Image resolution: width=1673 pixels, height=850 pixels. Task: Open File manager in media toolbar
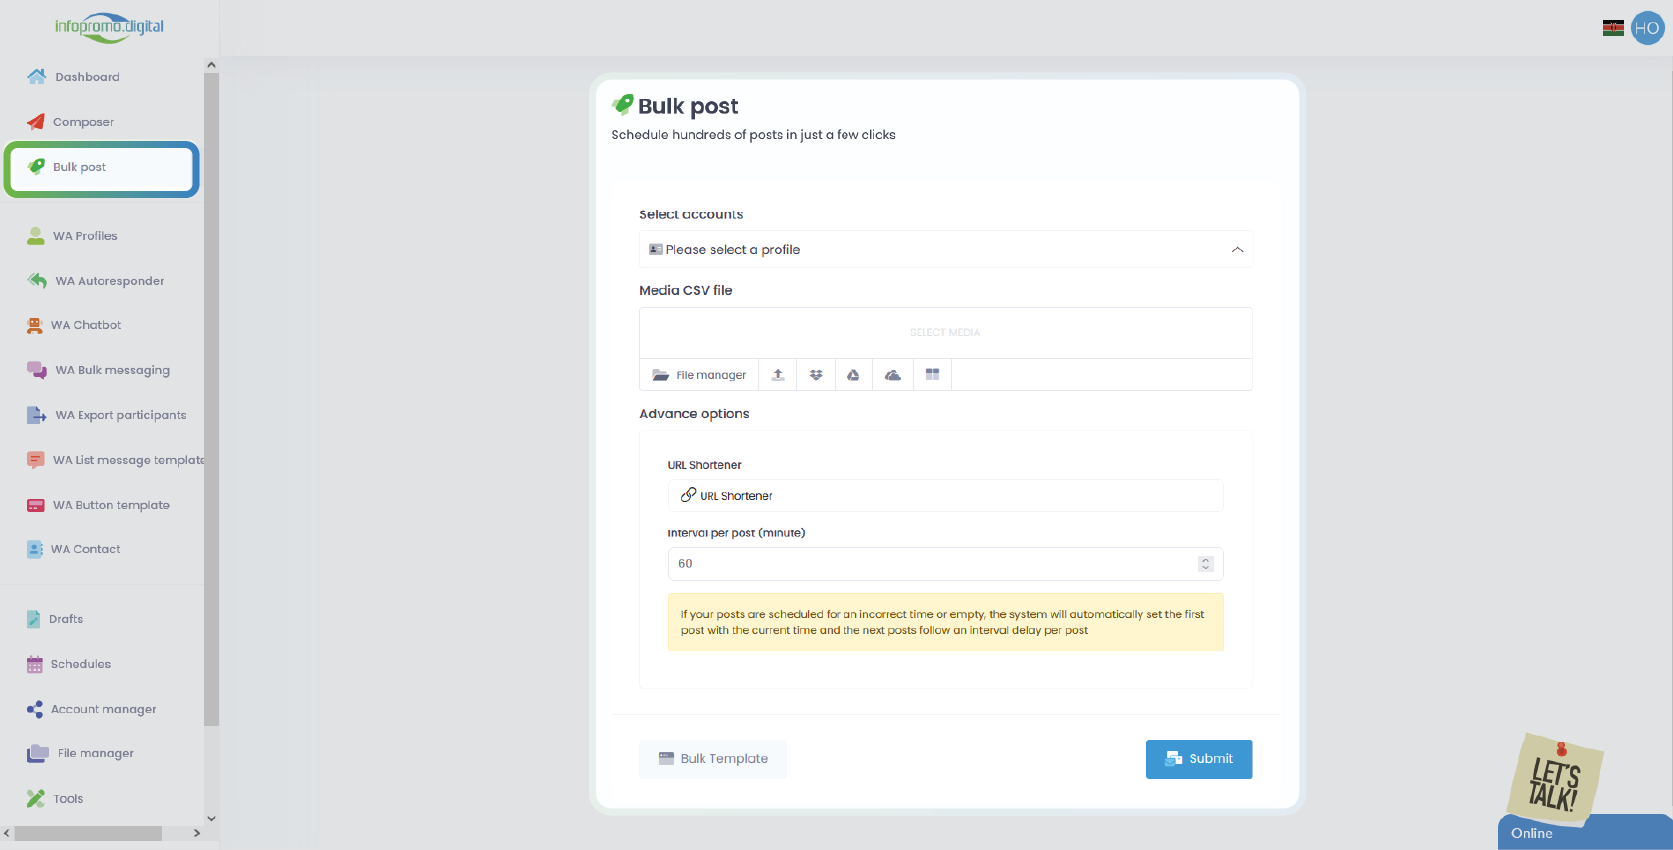(x=699, y=375)
